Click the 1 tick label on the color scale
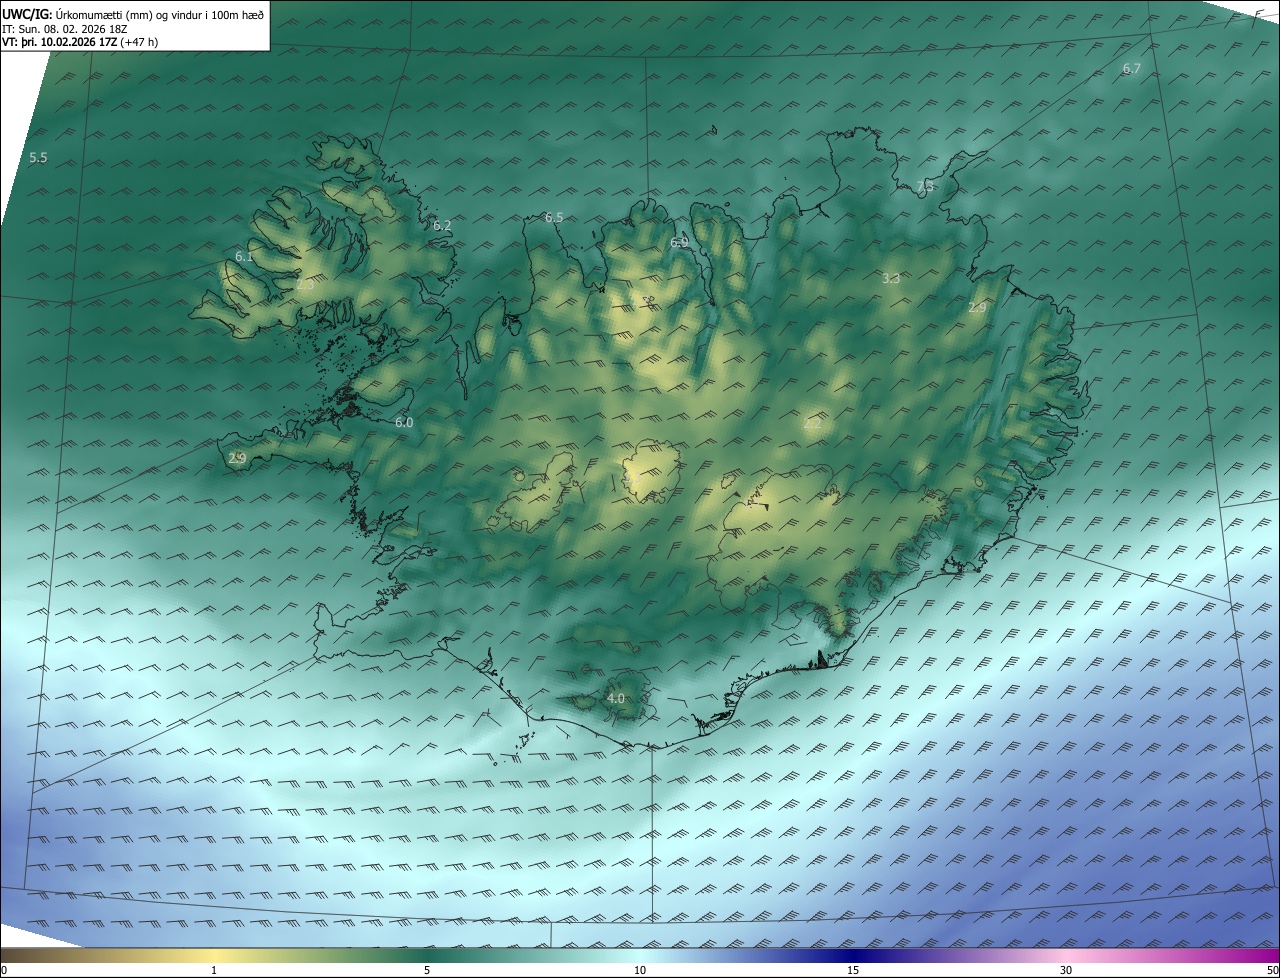 (x=214, y=970)
